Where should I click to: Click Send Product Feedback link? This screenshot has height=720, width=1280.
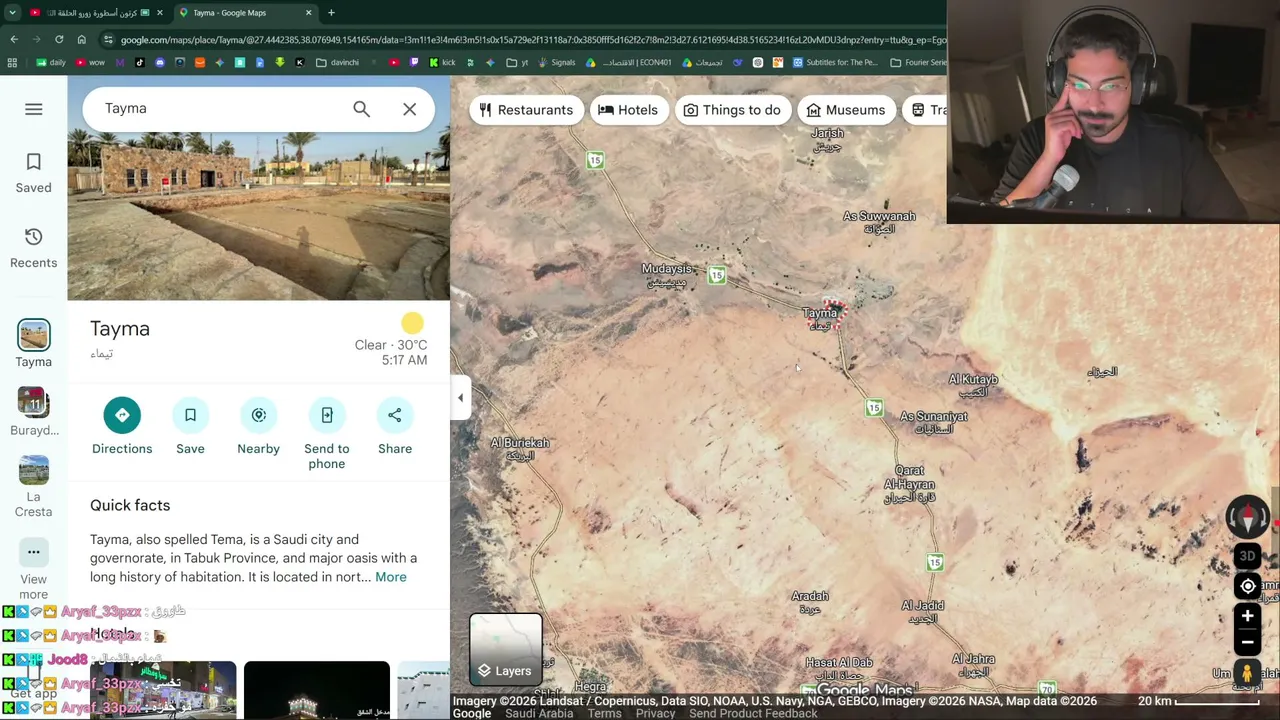click(x=753, y=713)
